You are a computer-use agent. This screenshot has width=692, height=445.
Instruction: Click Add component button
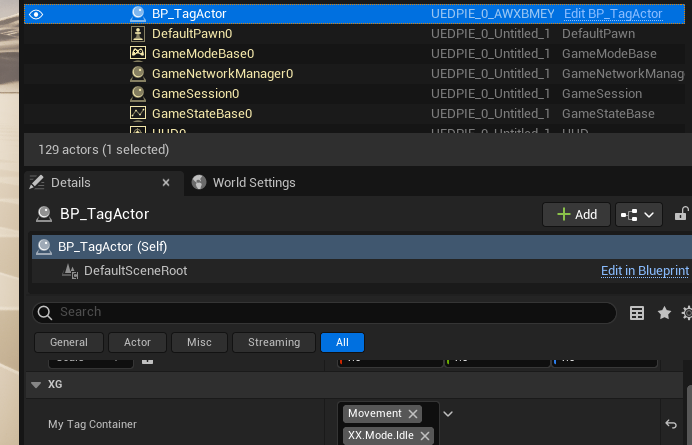point(576,215)
